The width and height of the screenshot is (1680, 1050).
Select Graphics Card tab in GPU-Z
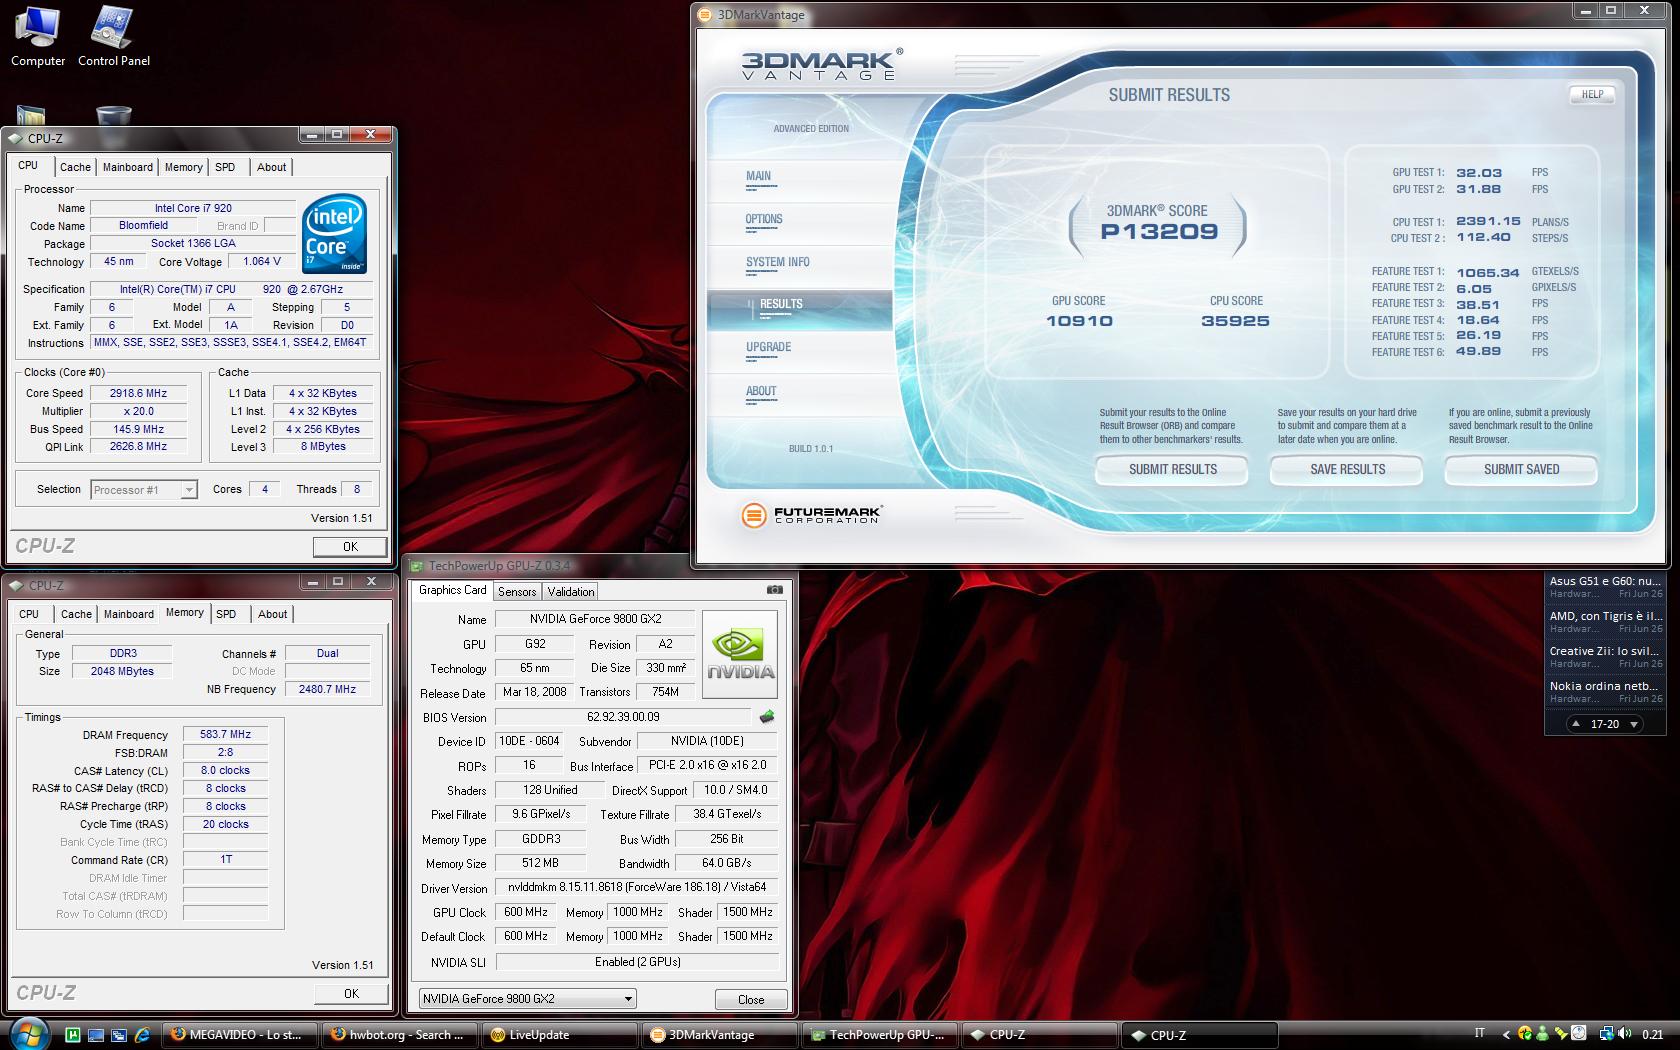pyautogui.click(x=453, y=590)
